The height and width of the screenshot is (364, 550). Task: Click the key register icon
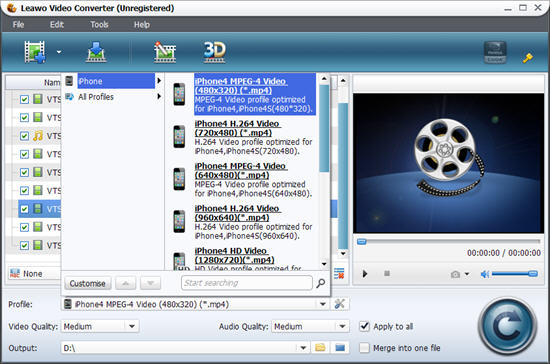tap(528, 58)
